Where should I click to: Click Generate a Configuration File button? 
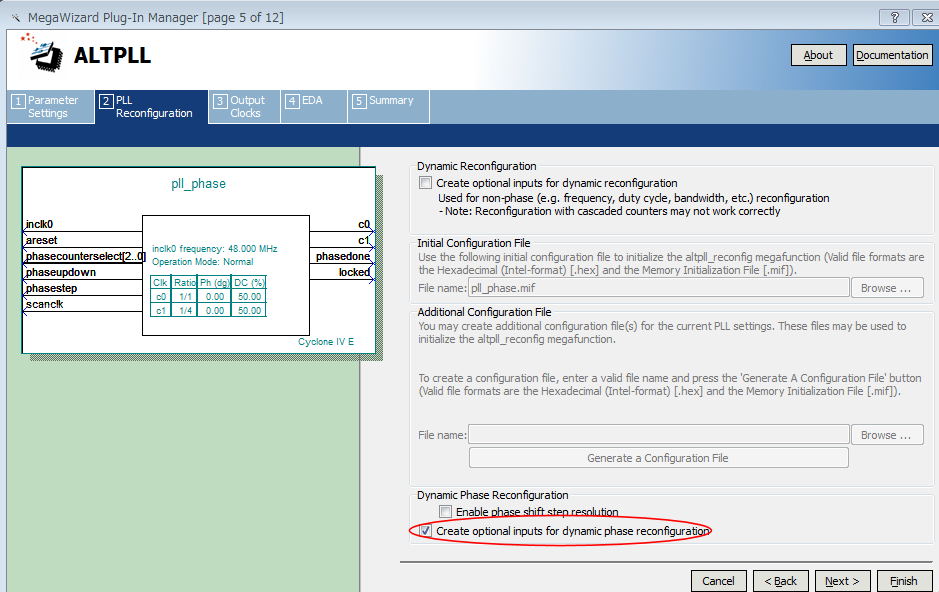(658, 458)
